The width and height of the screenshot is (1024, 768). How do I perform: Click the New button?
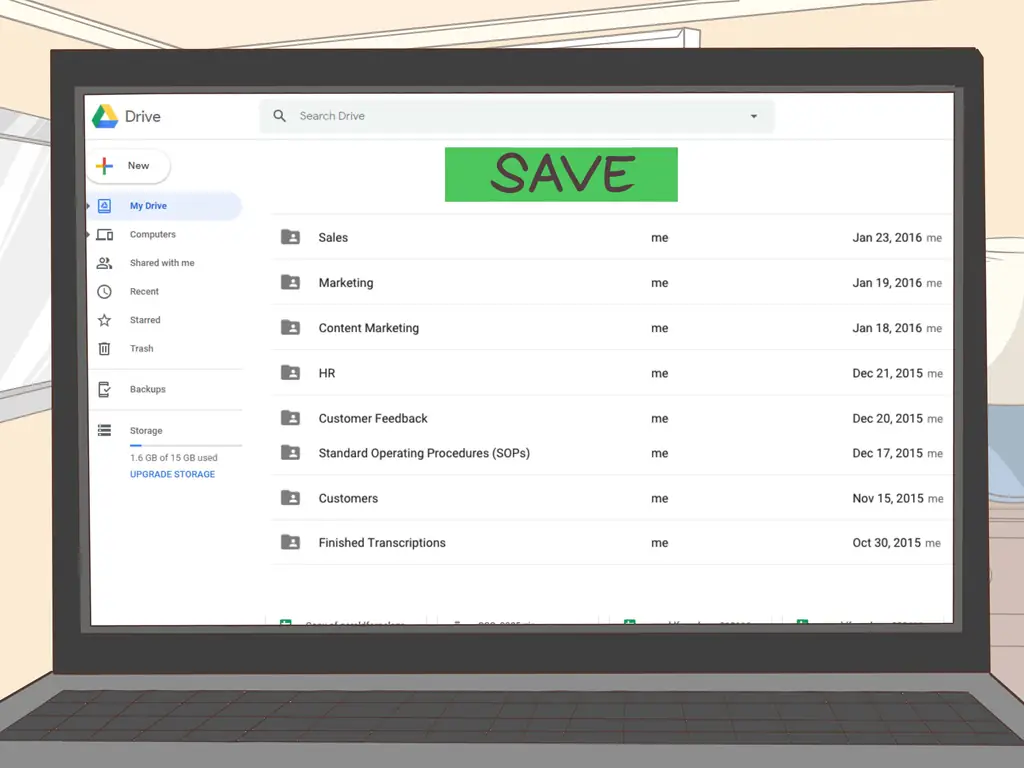pyautogui.click(x=127, y=166)
